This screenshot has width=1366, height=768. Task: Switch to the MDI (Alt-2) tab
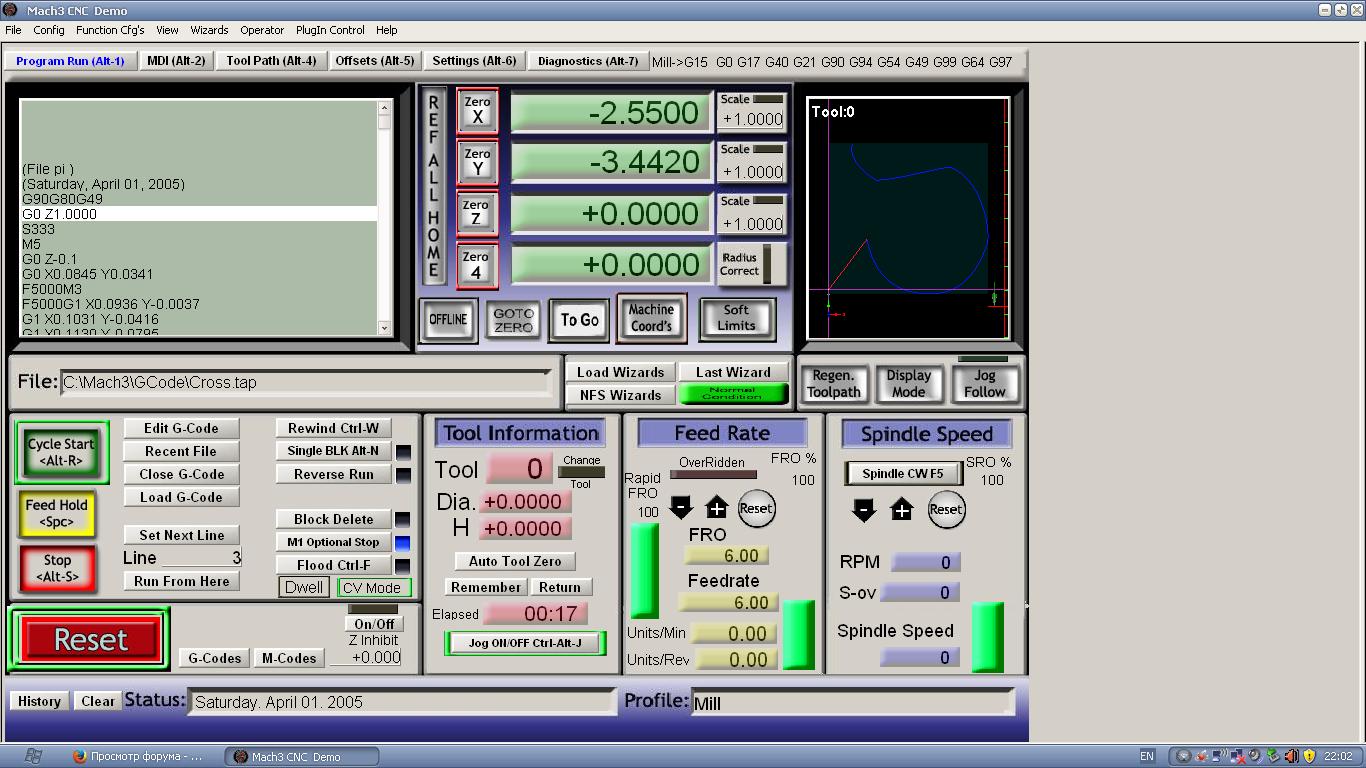pos(176,61)
